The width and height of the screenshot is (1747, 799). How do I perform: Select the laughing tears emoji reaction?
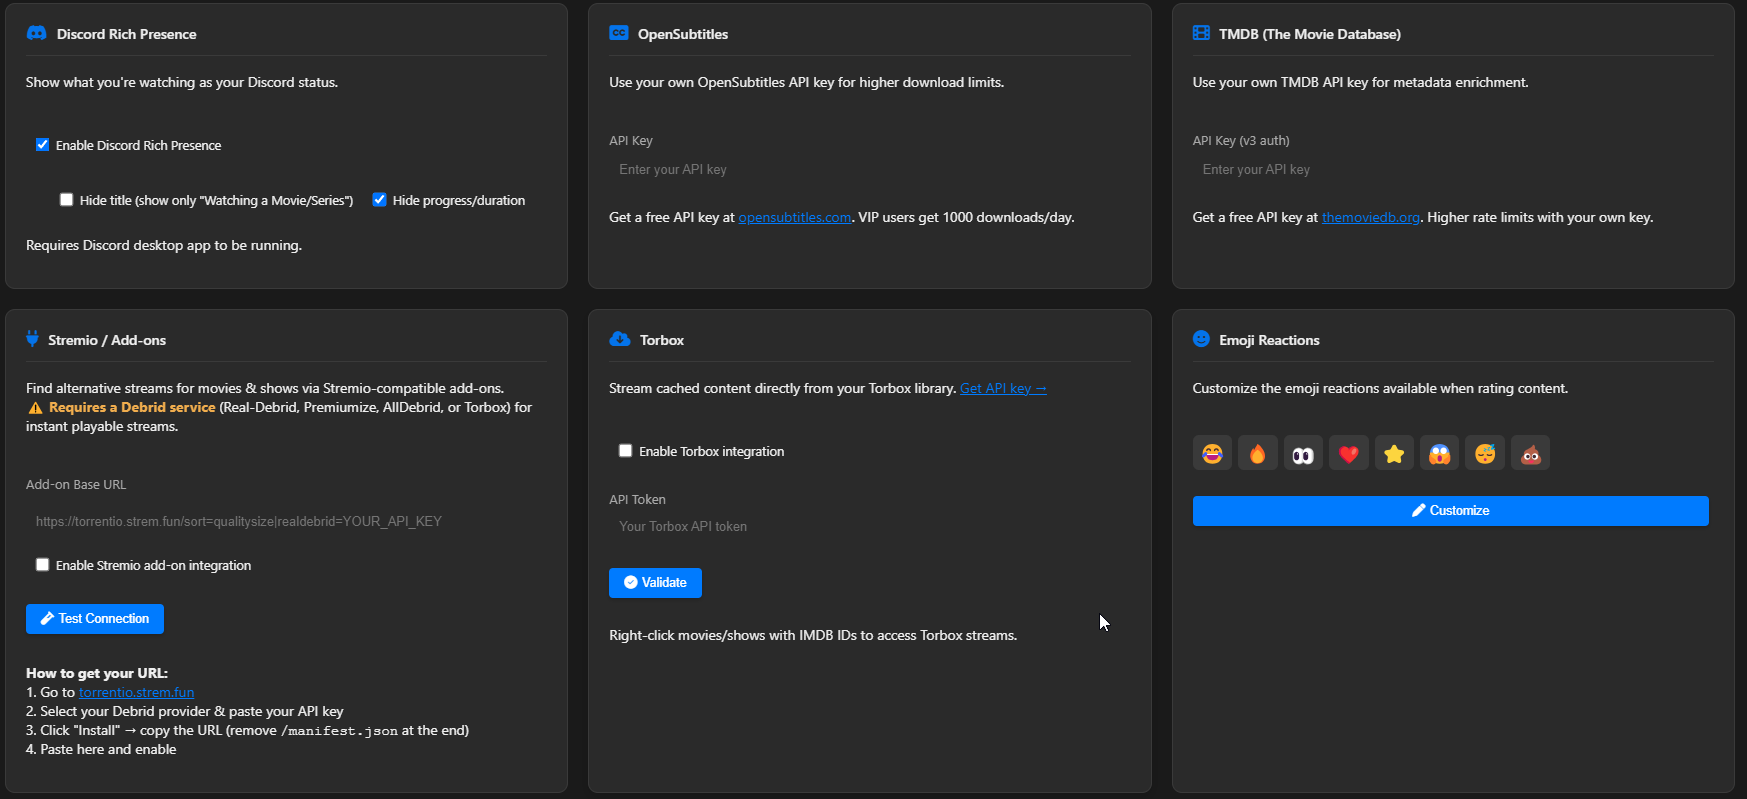coord(1212,453)
